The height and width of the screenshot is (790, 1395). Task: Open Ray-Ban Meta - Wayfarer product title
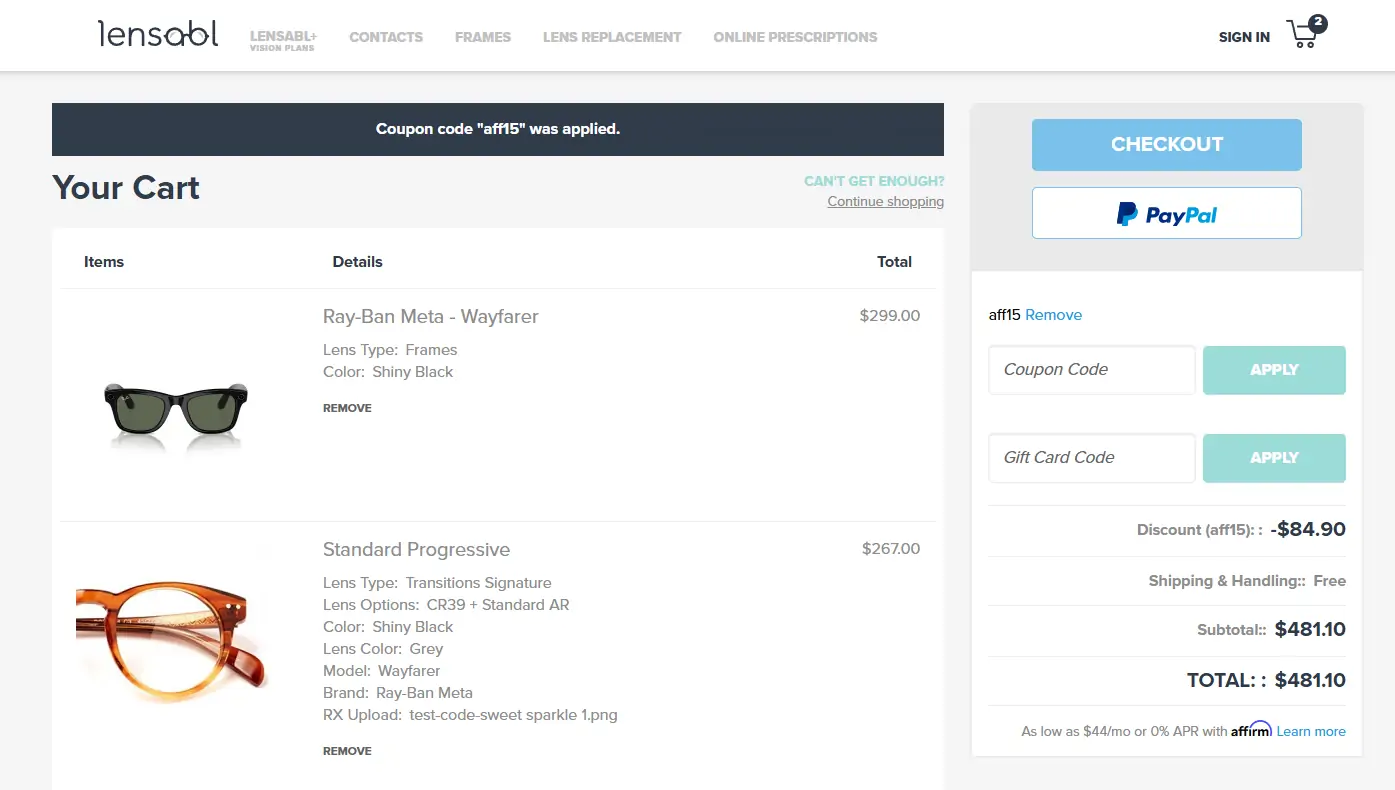[x=431, y=317]
